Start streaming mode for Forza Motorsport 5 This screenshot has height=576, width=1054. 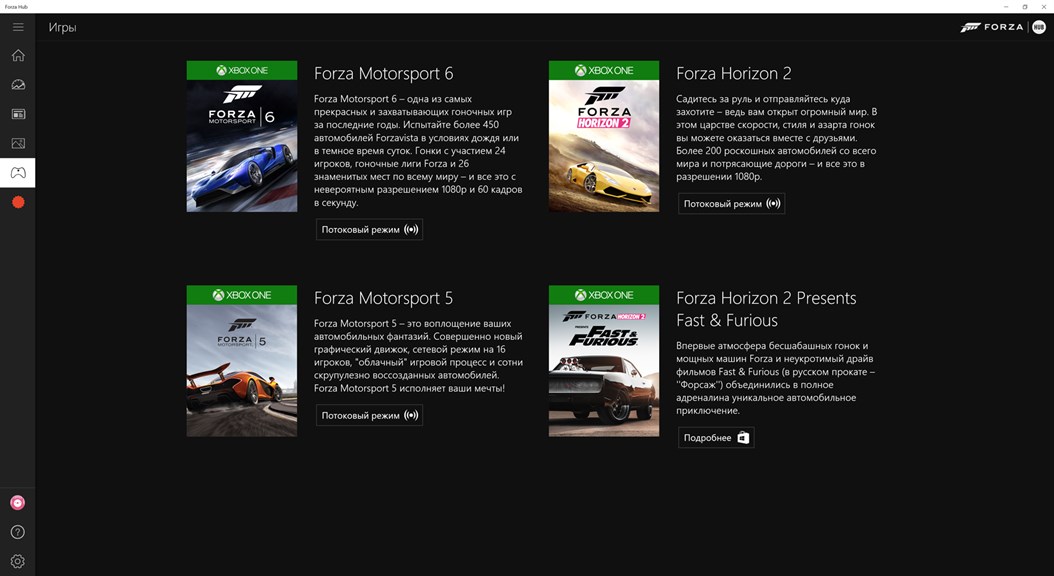click(368, 414)
